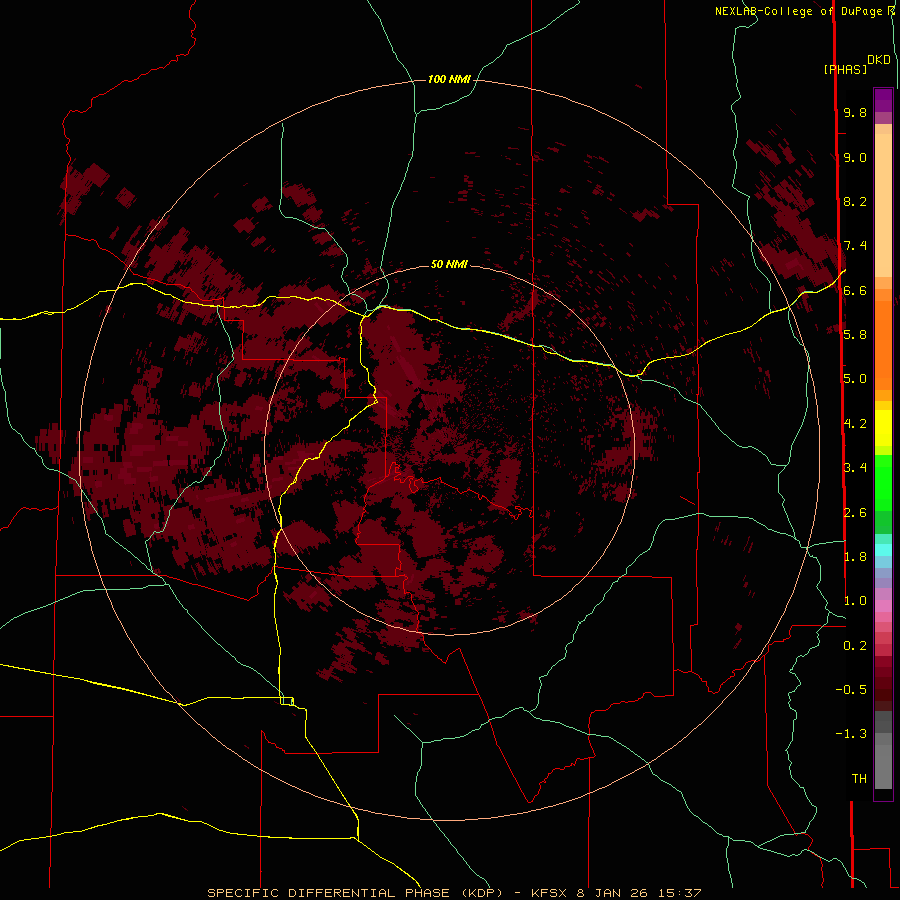Click the 4.2 value on the legend

click(x=855, y=424)
